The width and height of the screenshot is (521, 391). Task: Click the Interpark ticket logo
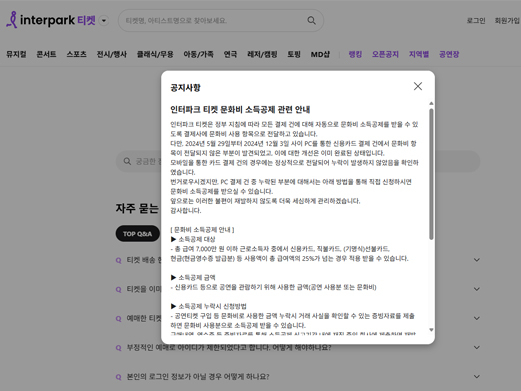click(51, 20)
